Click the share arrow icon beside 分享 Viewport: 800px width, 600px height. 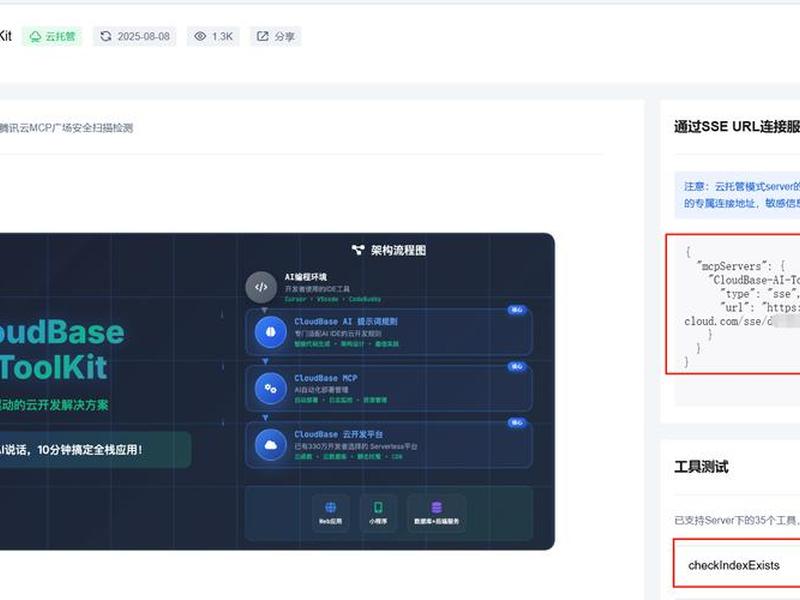coord(263,36)
